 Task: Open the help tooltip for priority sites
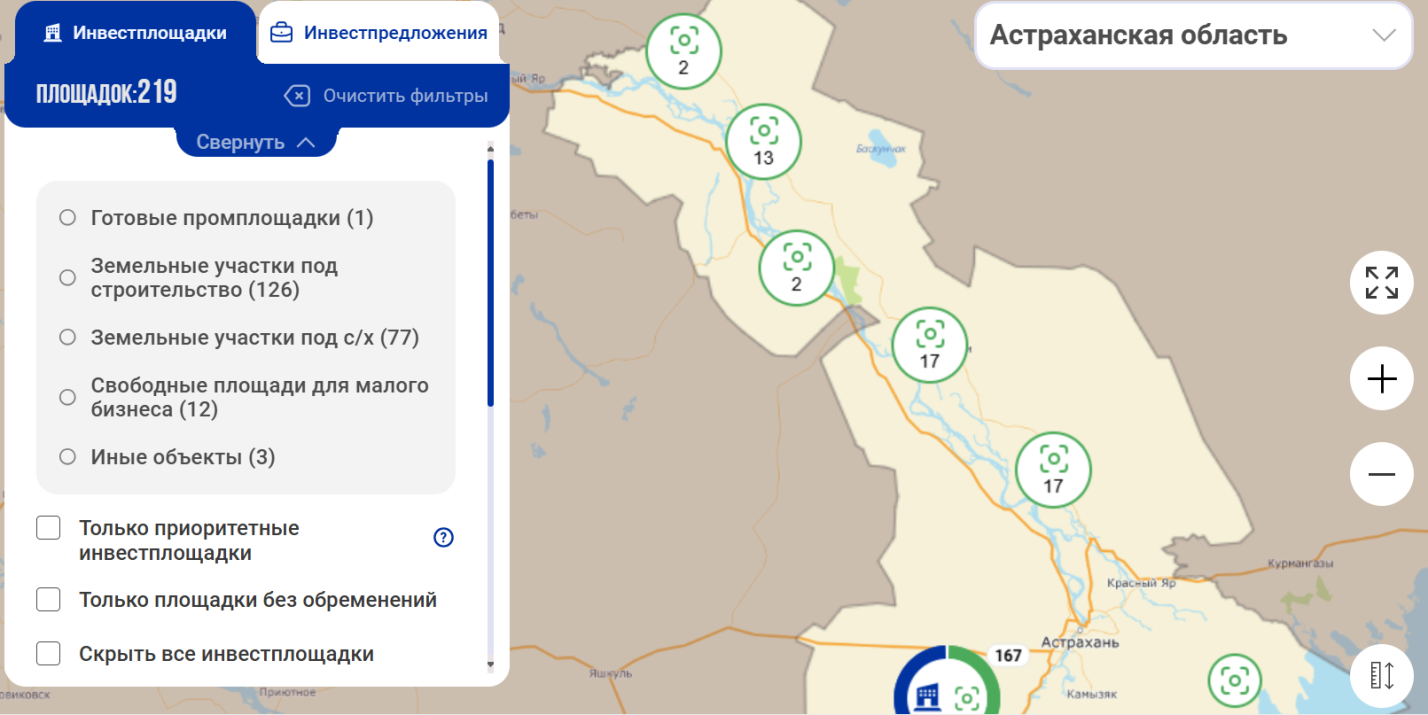pyautogui.click(x=443, y=538)
